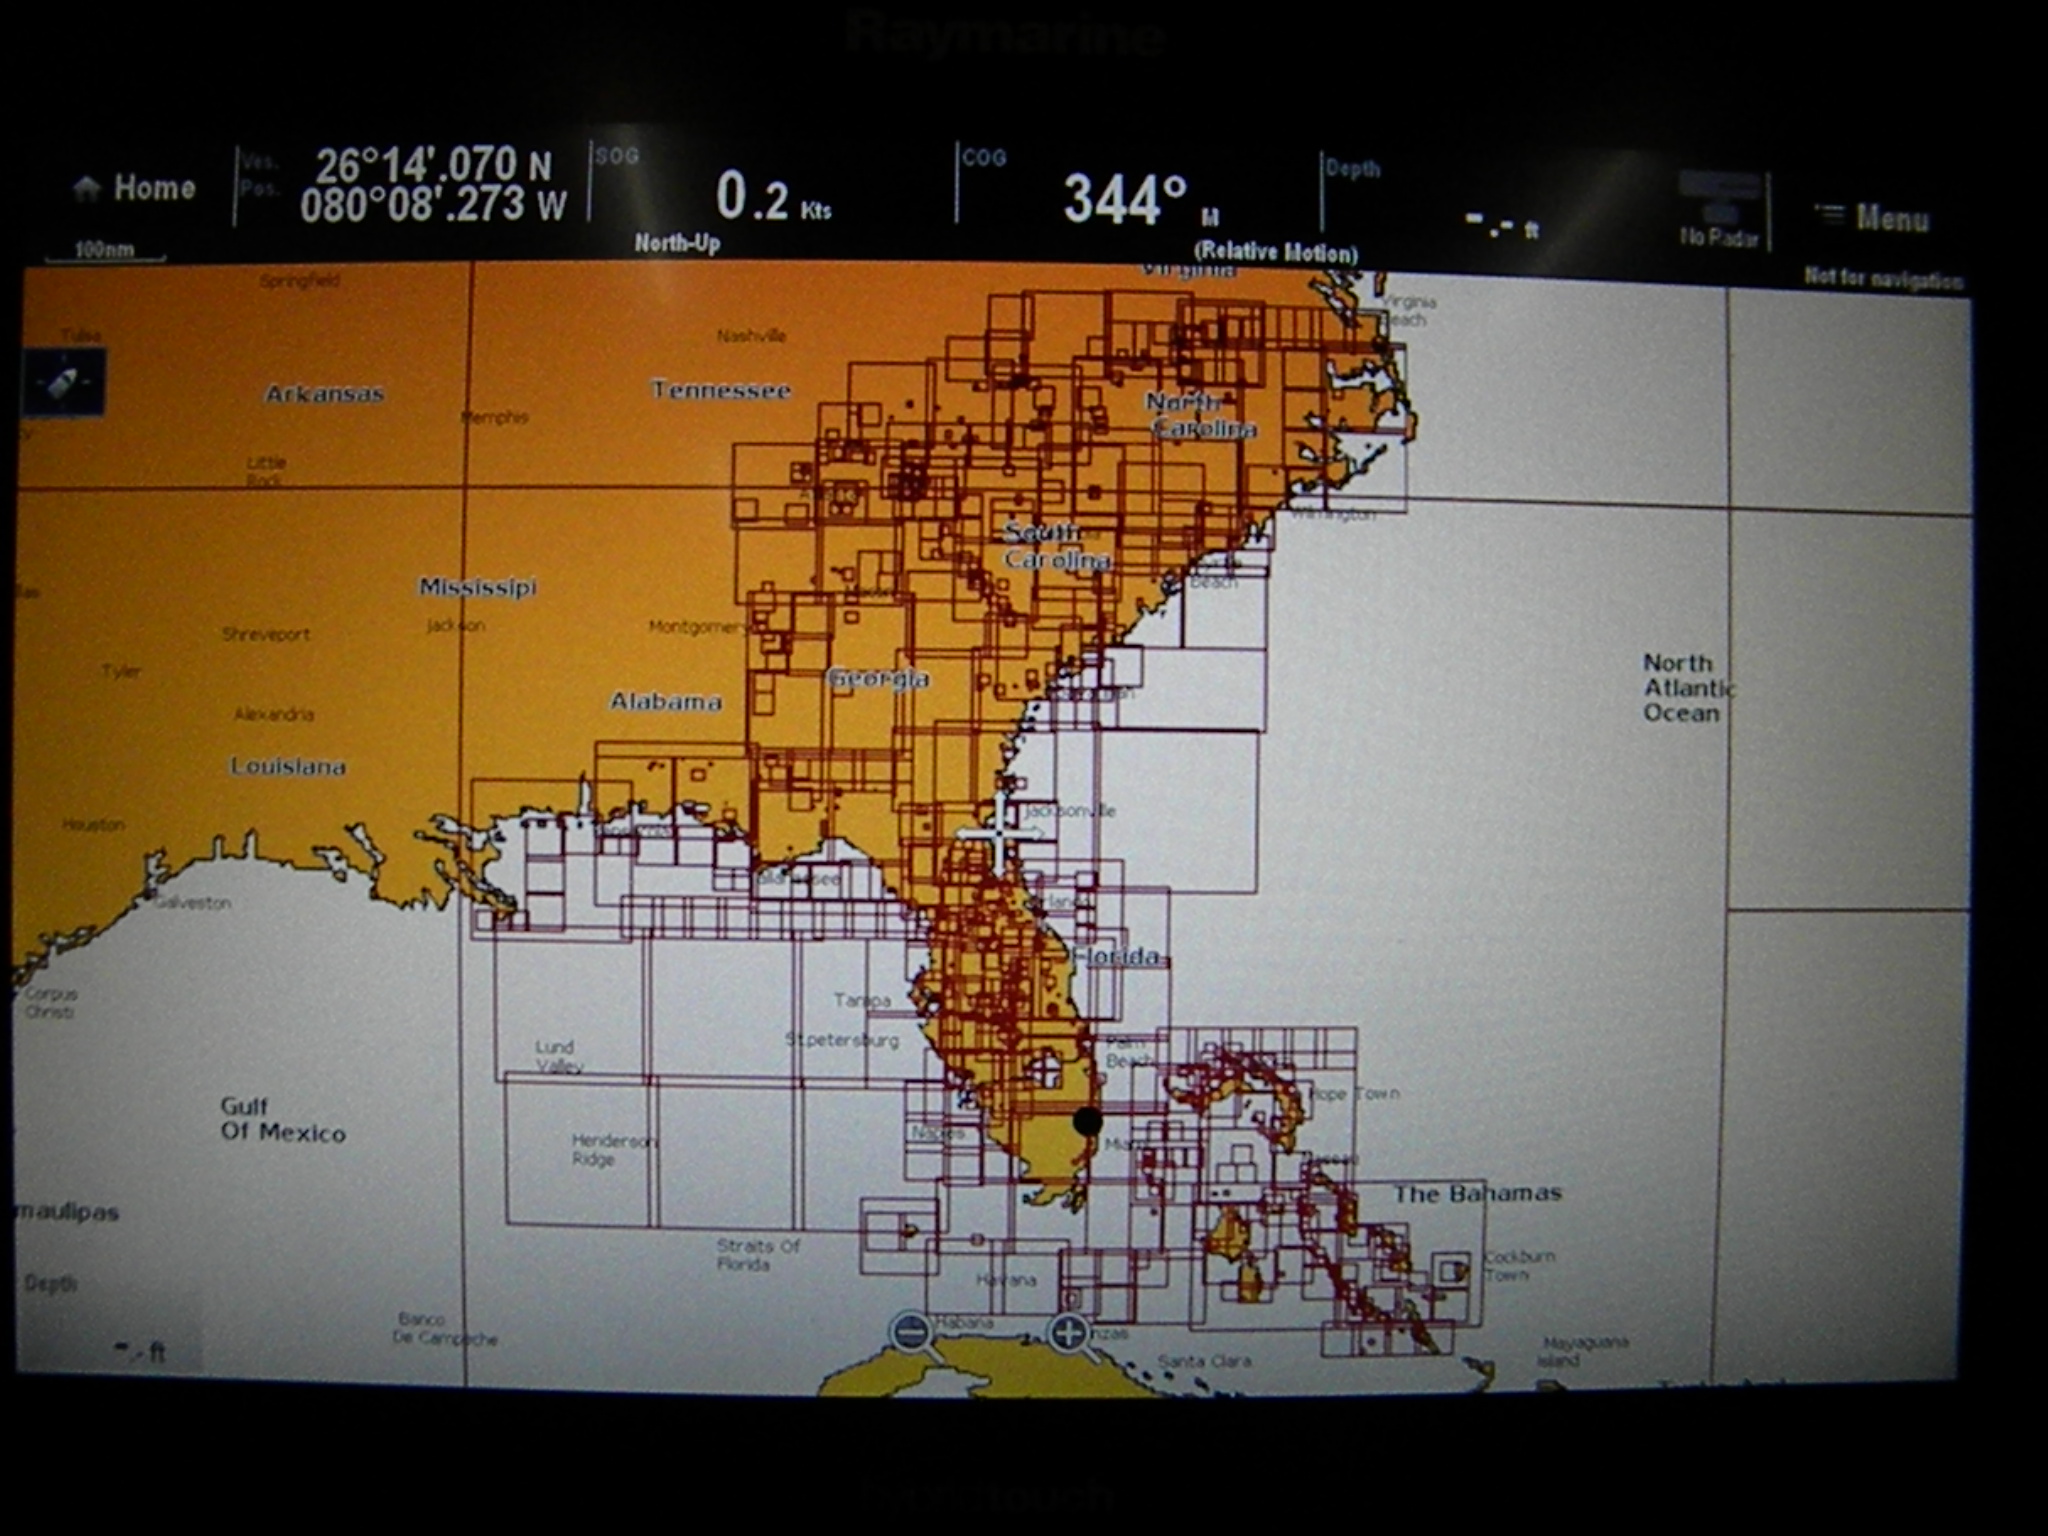Screen dimensions: 2048x1536
Task: Tap the South Carolina label
Action: point(1057,546)
